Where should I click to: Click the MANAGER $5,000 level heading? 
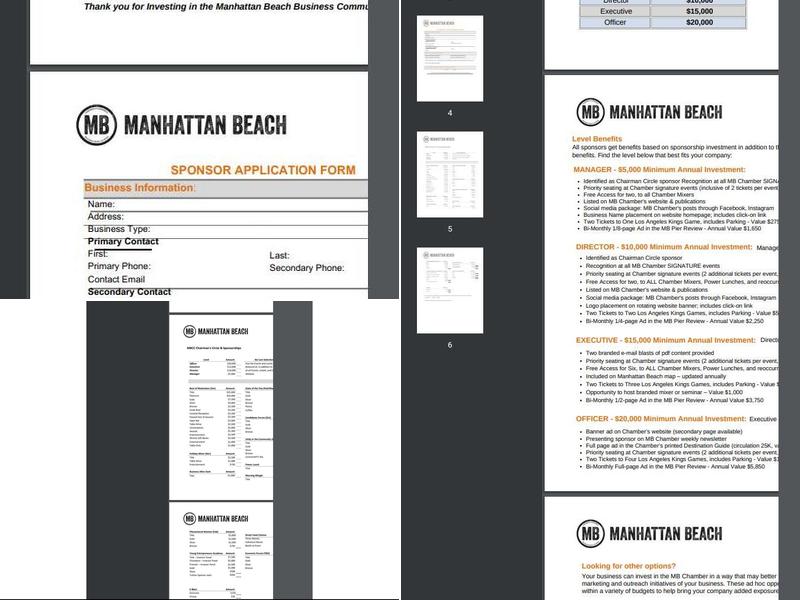(x=660, y=170)
